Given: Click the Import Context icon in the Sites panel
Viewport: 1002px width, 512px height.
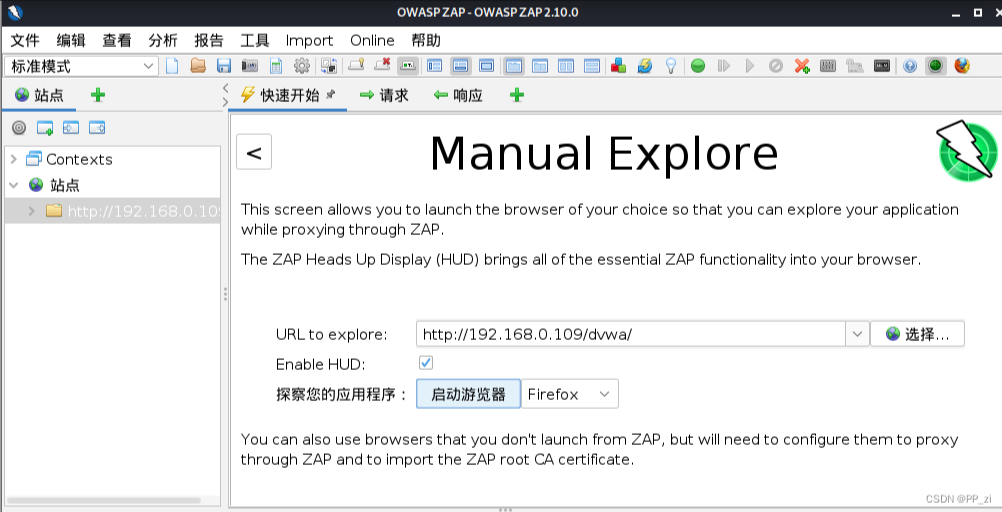Looking at the screenshot, I should coord(71,128).
